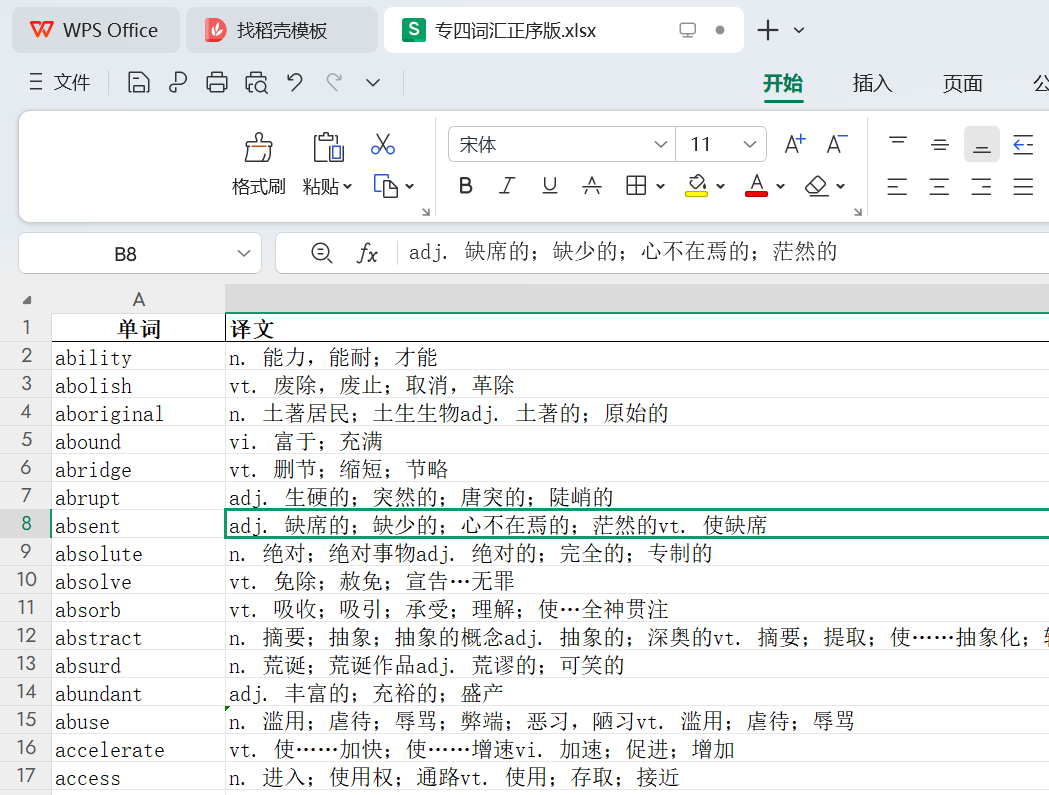Click the Print icon

pyautogui.click(x=217, y=83)
